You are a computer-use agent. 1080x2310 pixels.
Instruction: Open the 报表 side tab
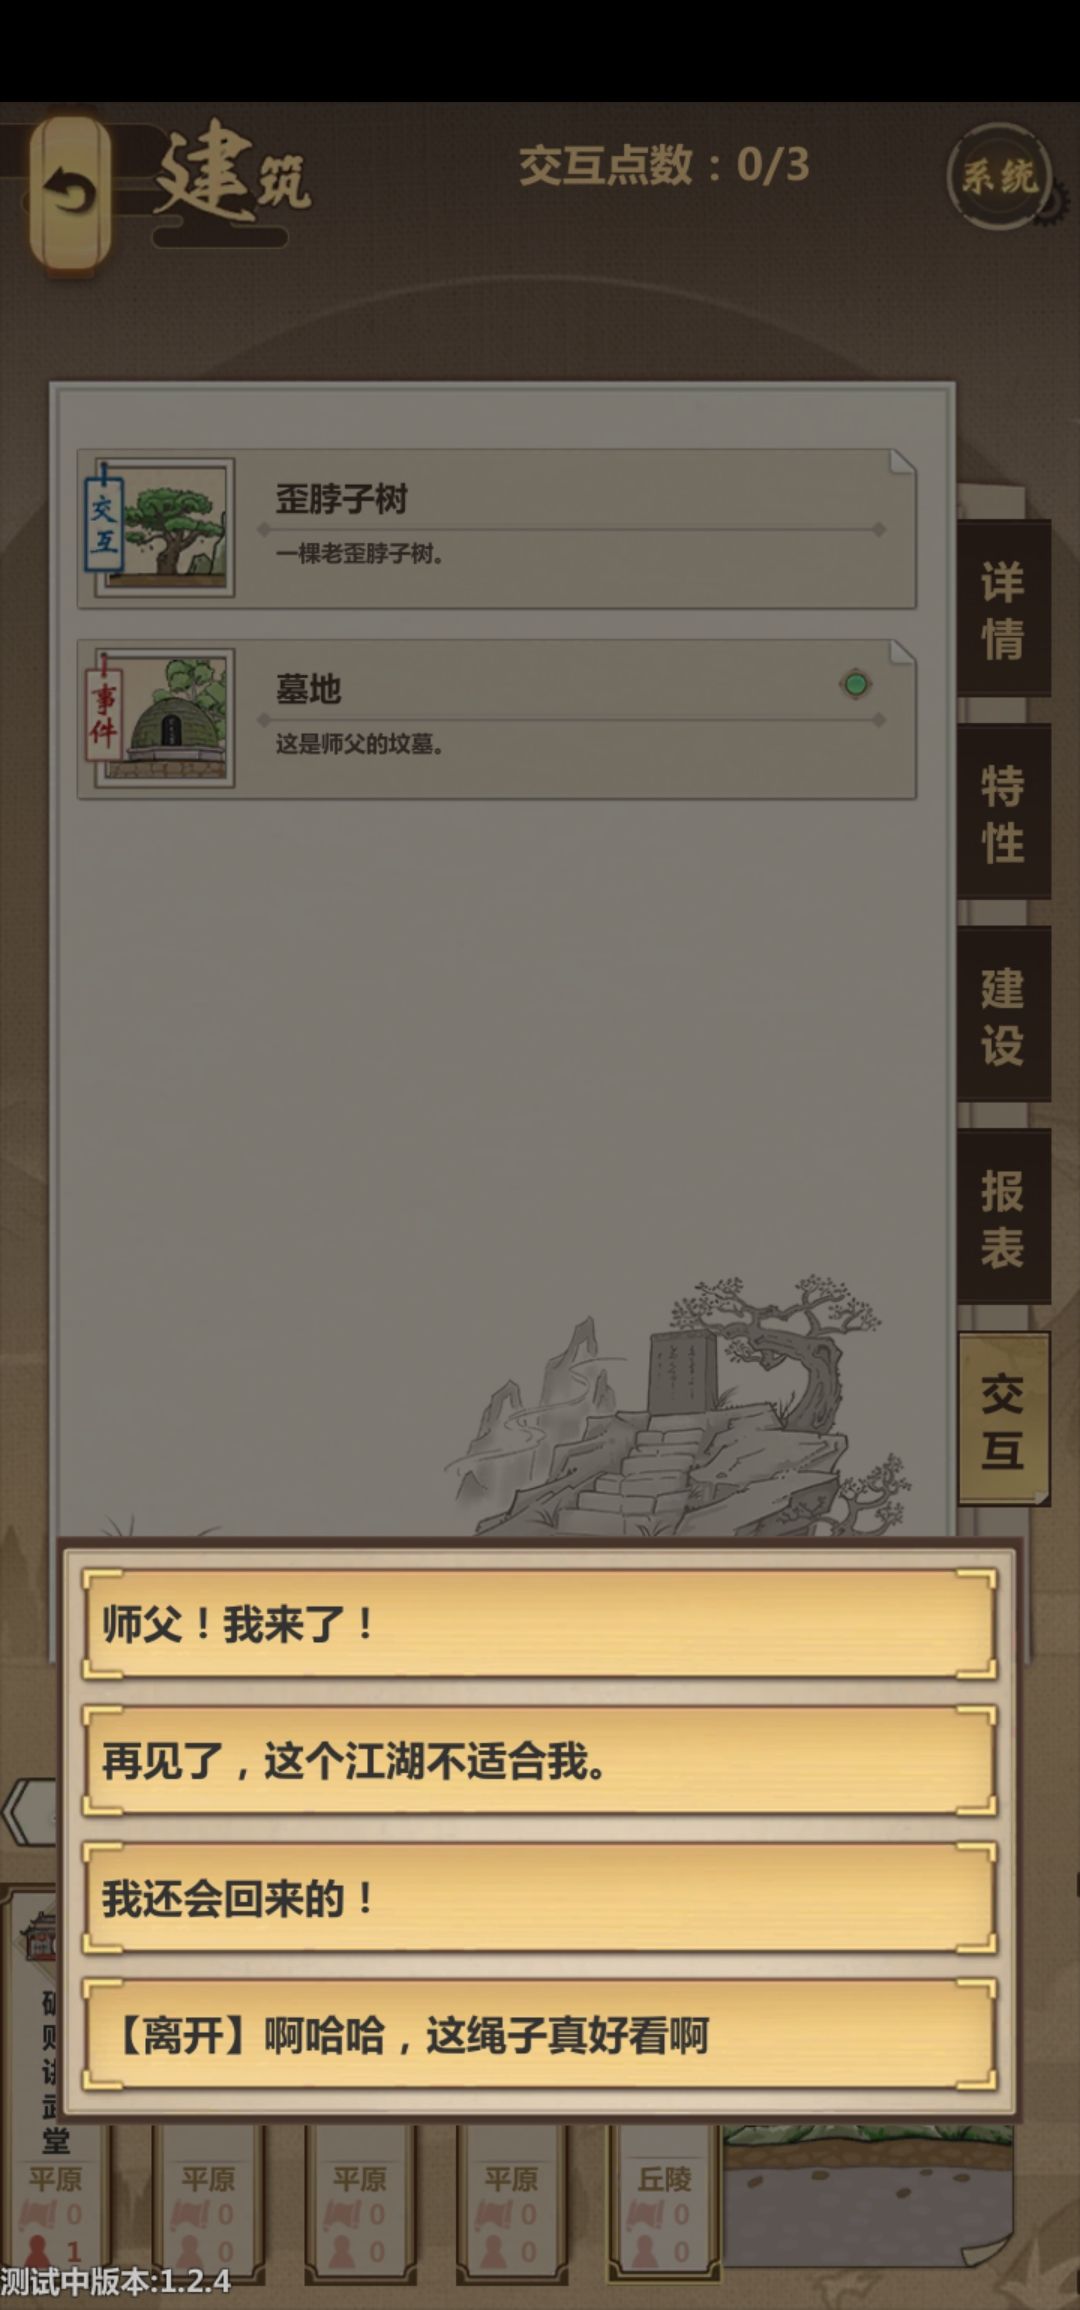[1003, 1217]
